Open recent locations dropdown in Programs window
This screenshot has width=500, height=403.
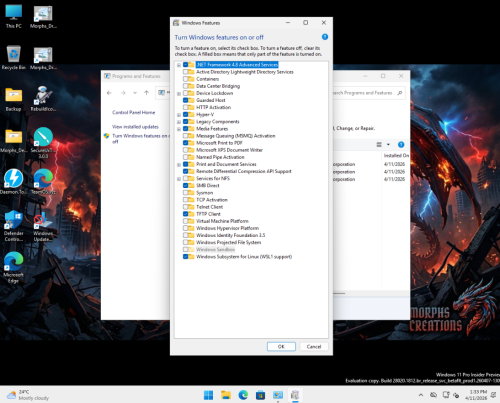click(x=135, y=93)
